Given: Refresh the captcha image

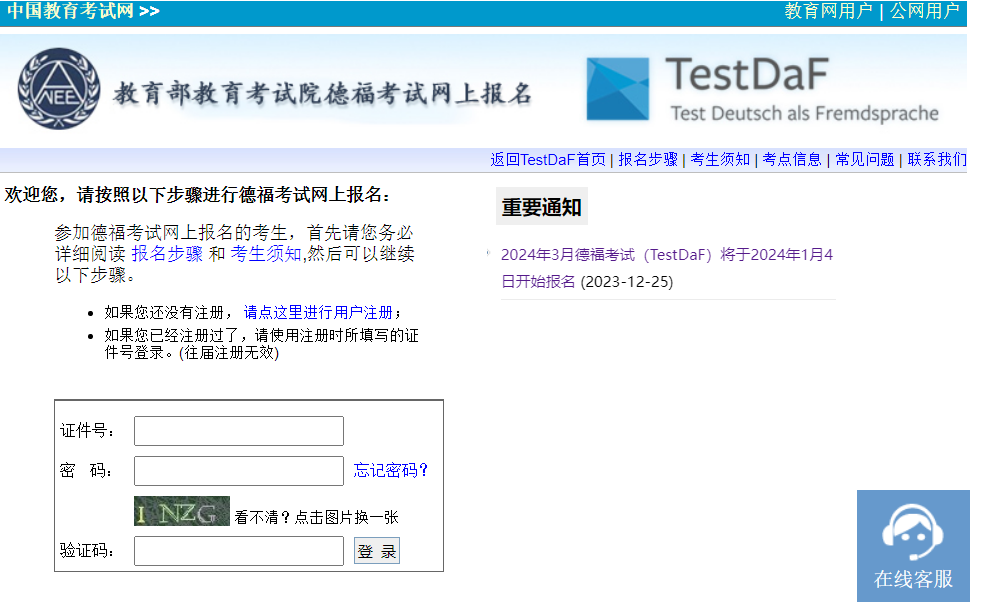Looking at the screenshot, I should click(182, 511).
